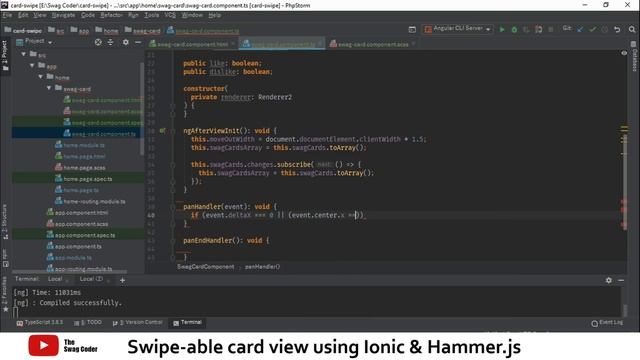Viewport: 640px width, 360px height.
Task: Click the panHandler() editor breadcrumb
Action: tap(262, 267)
